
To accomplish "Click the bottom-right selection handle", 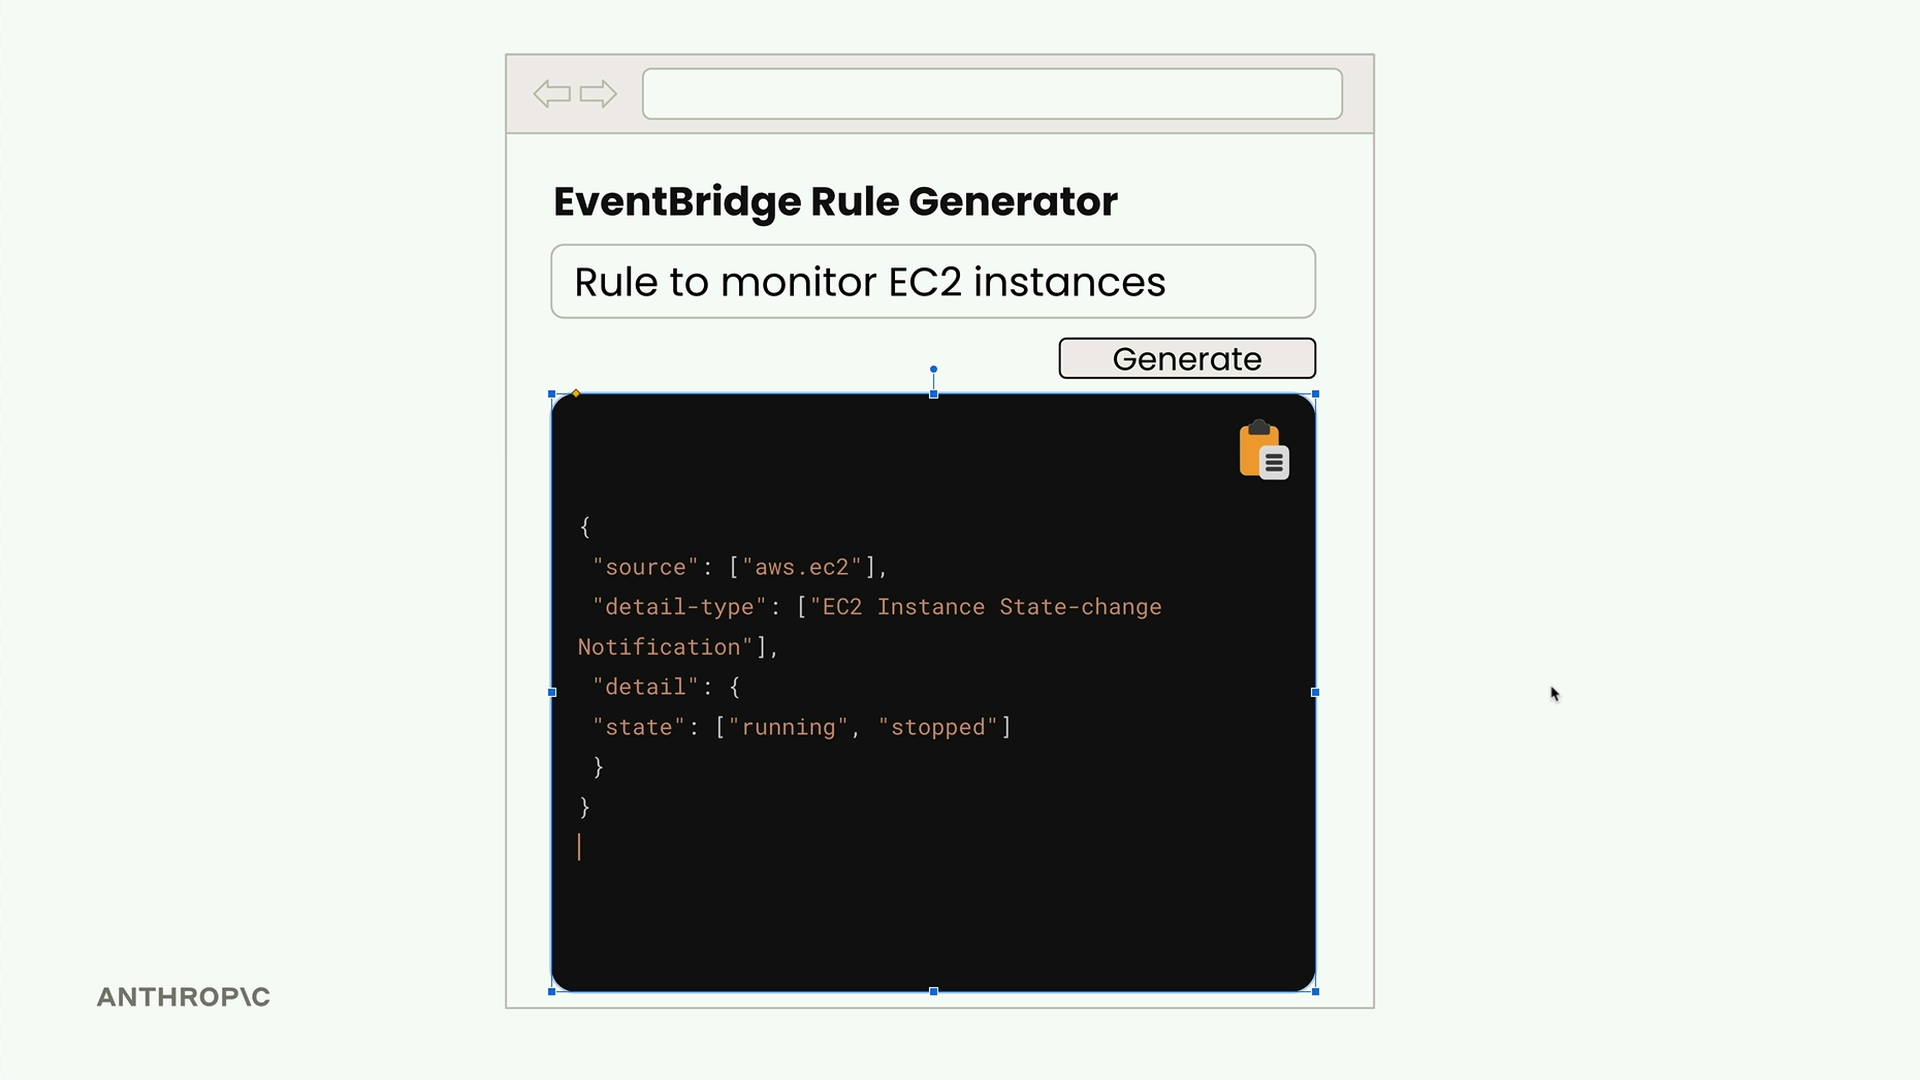I will tap(1315, 991).
